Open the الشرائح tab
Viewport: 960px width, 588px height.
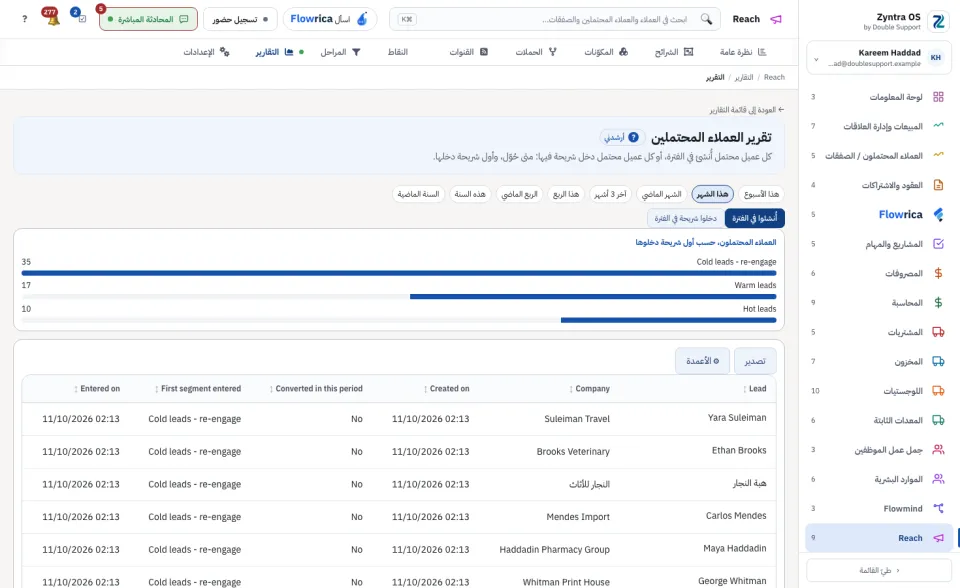click(673, 52)
